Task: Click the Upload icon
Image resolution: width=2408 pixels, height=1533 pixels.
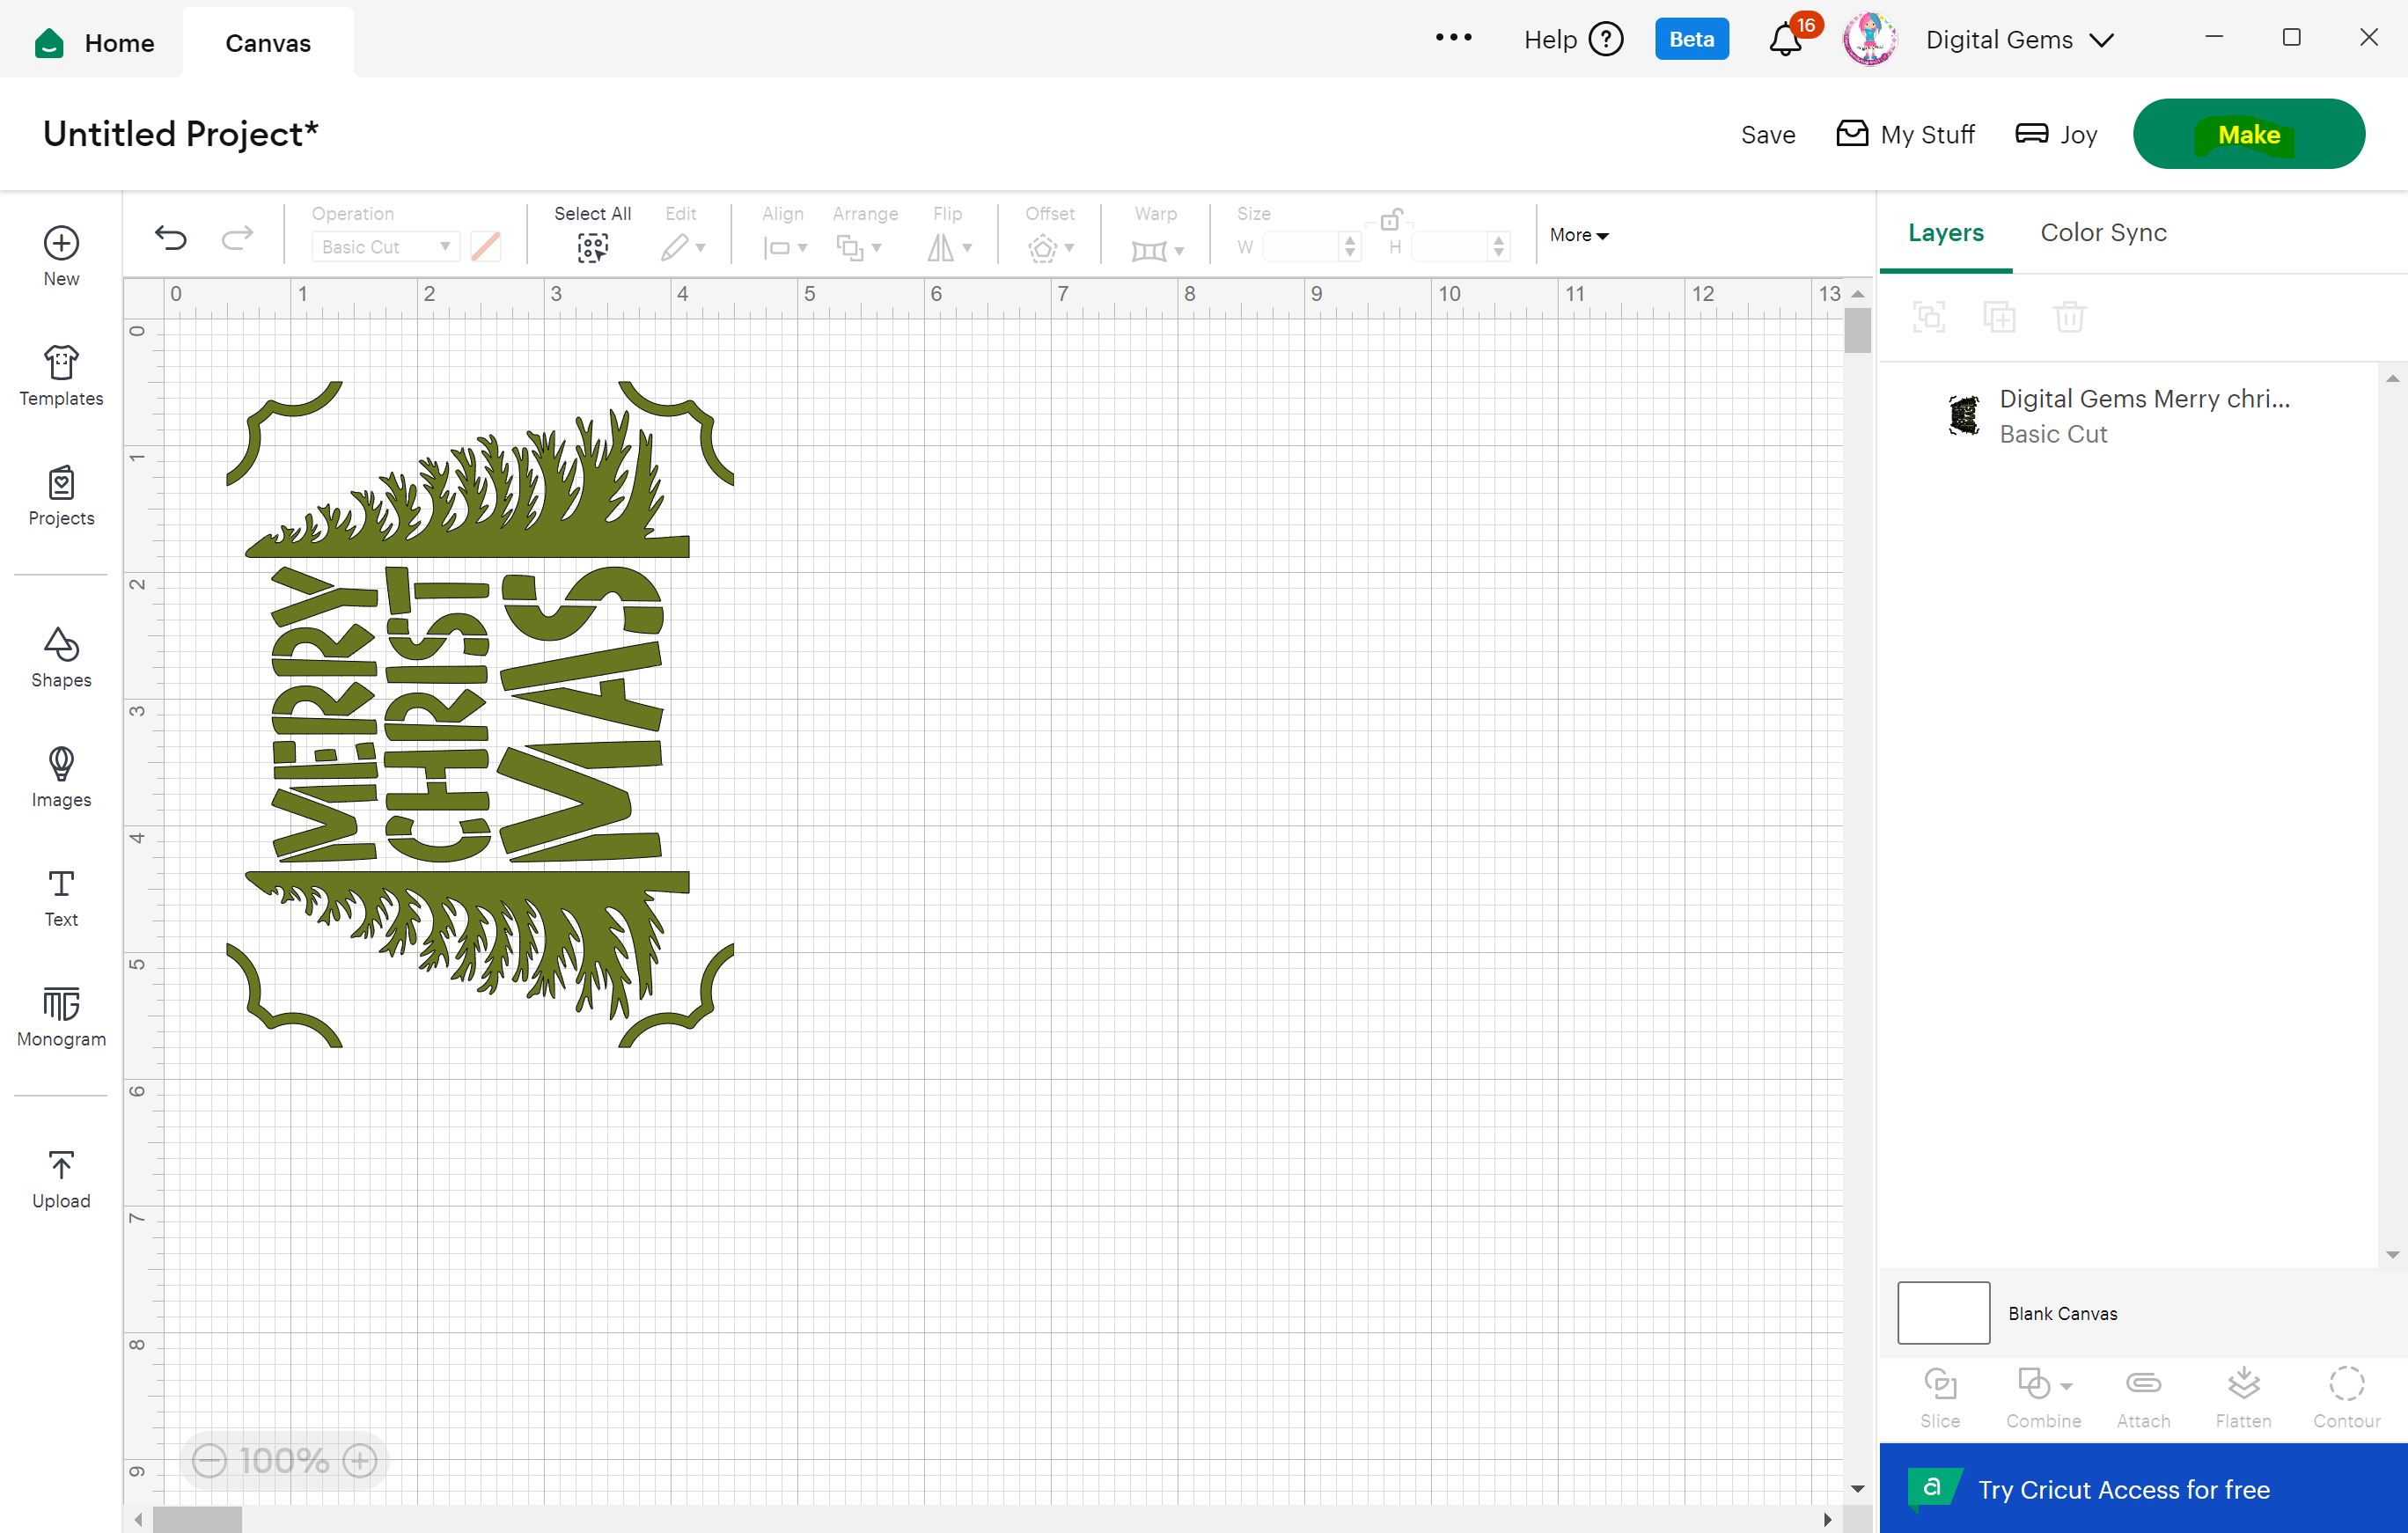Action: [61, 1177]
